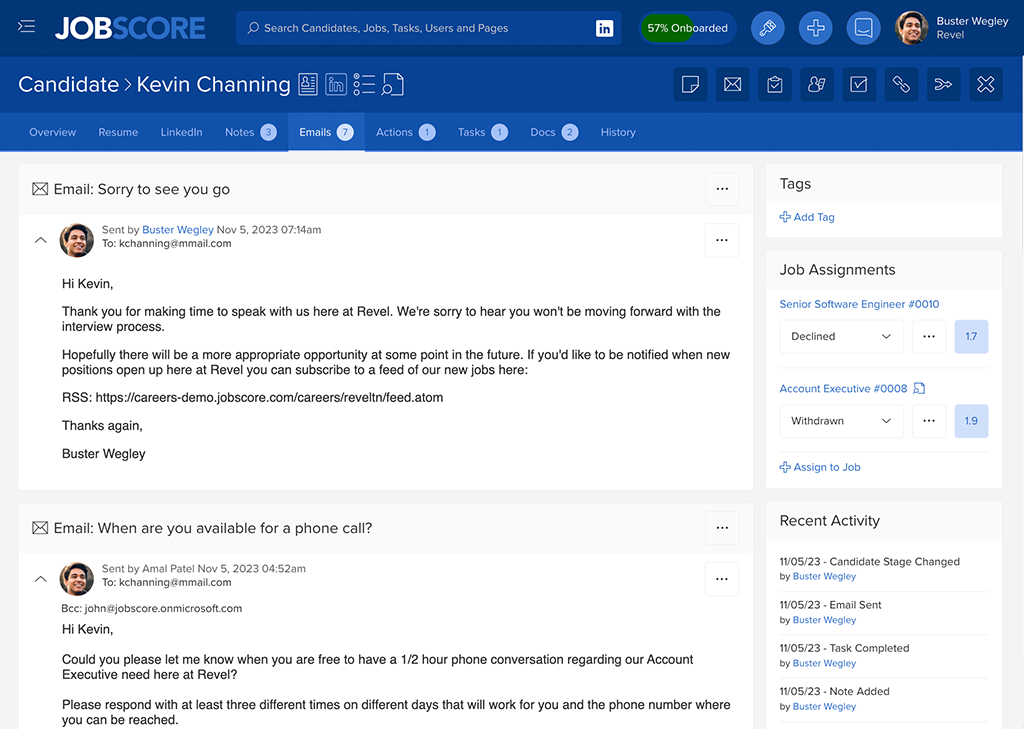Click Buster Wegley under Email Sent activity
This screenshot has height=729, width=1024.
coord(824,620)
